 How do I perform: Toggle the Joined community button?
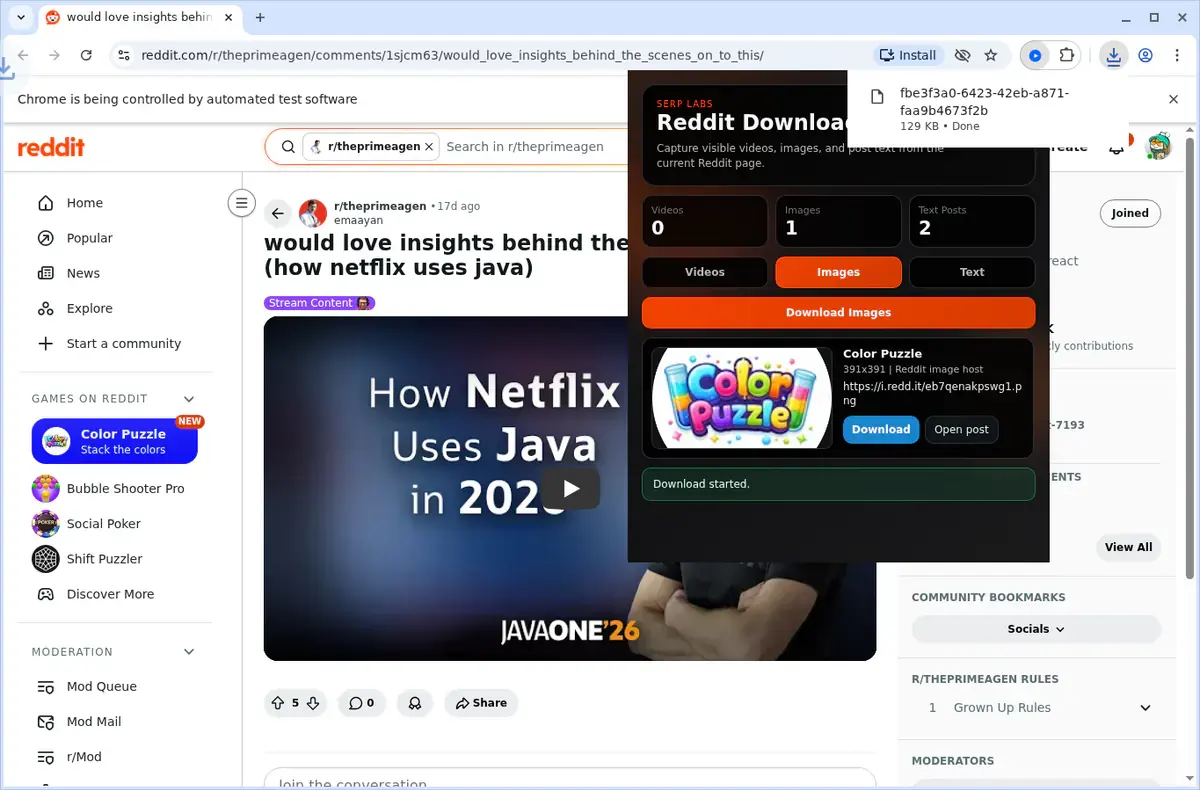click(1130, 213)
